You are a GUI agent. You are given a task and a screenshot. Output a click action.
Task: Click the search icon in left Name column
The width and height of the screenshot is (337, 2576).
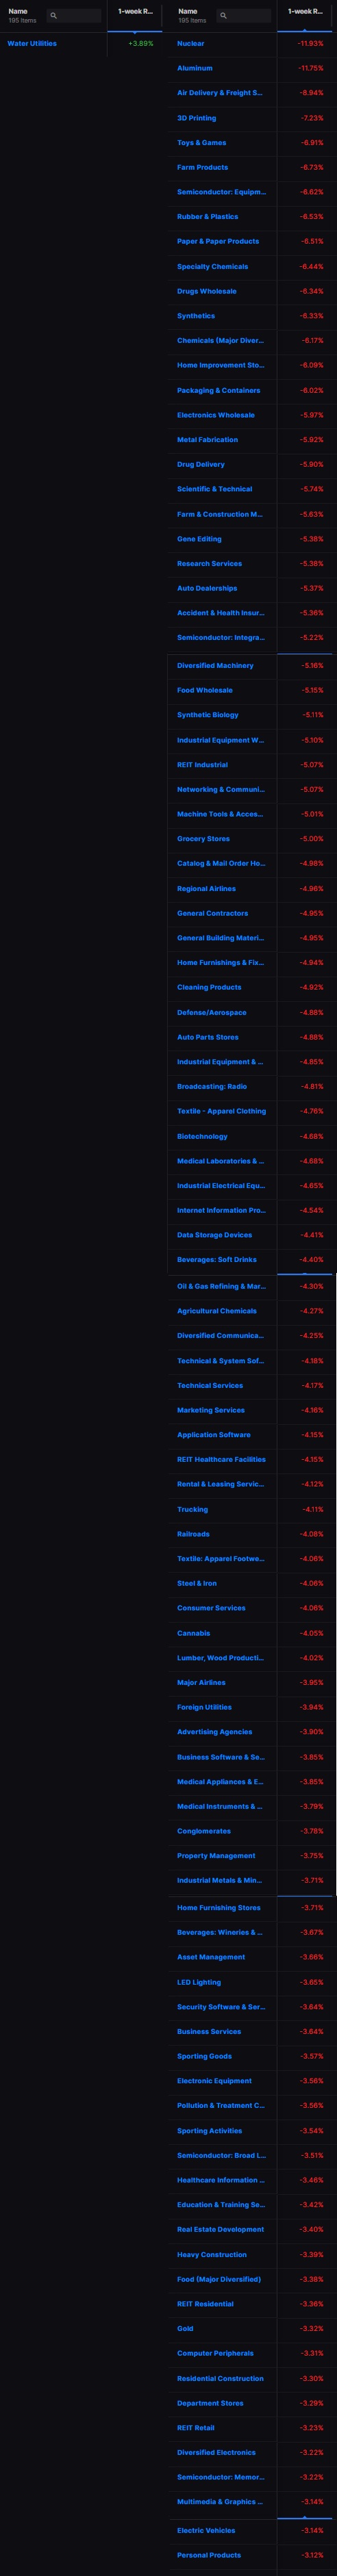[54, 16]
